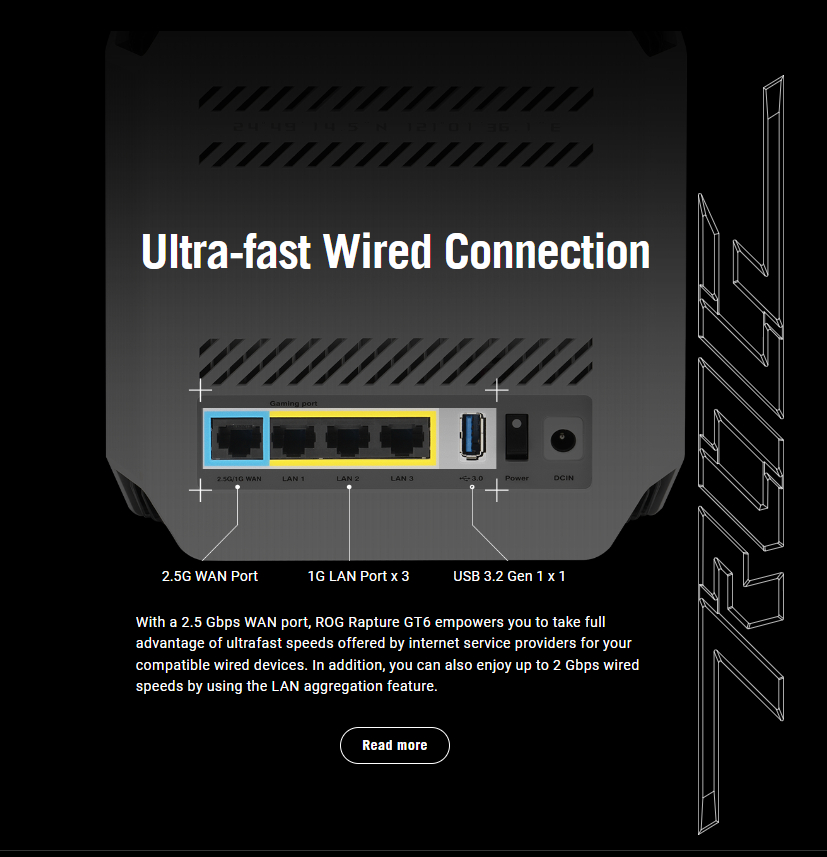This screenshot has height=857, width=827.
Task: Click the DCIN label under the jack
Action: click(564, 478)
